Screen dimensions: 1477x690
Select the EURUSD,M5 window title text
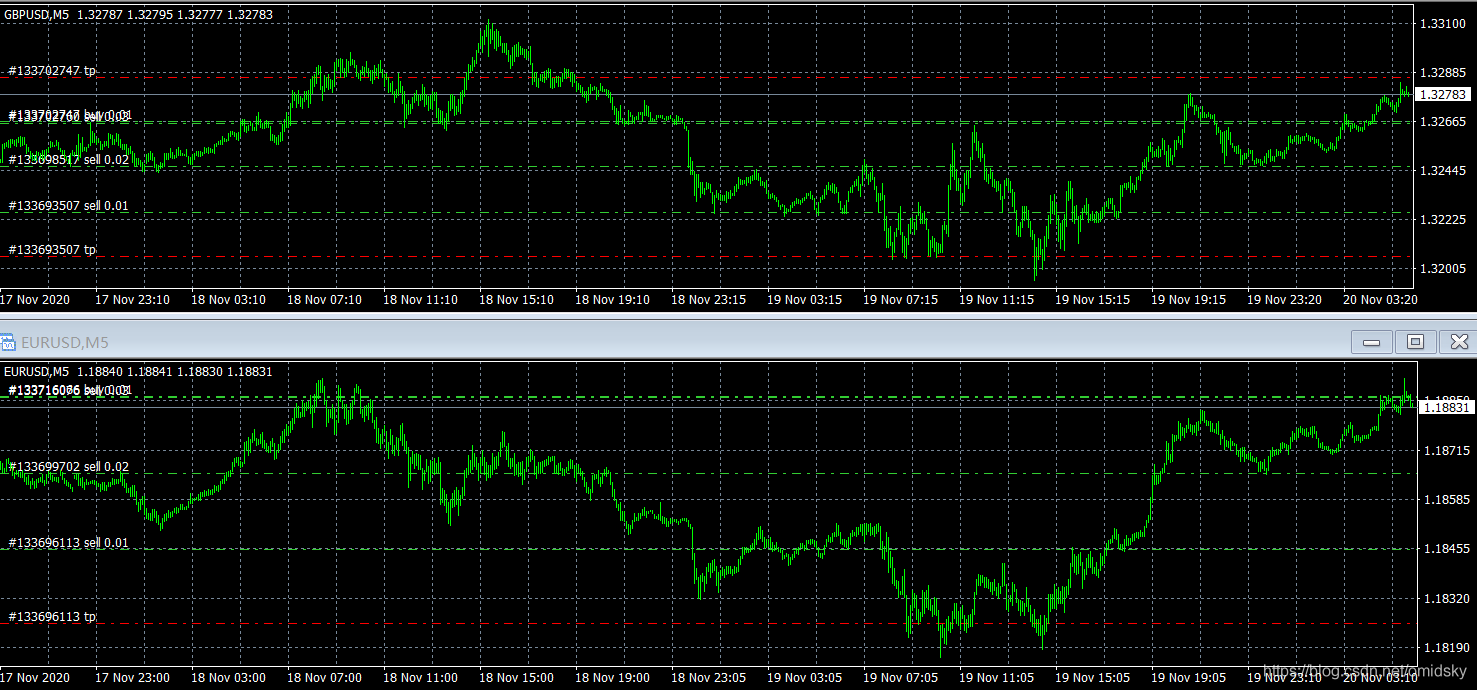[65, 343]
